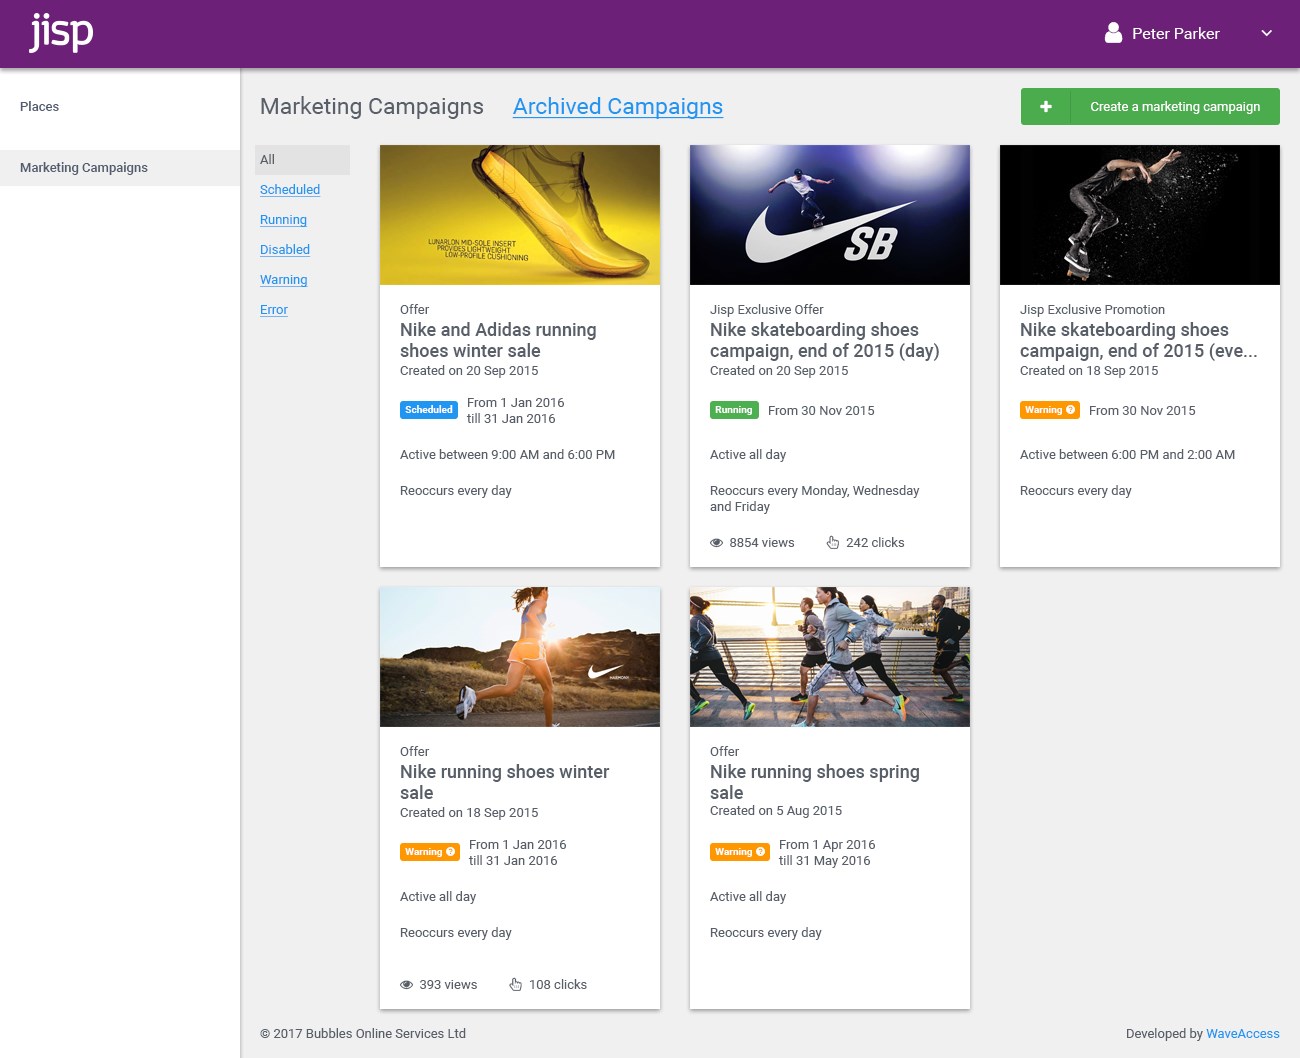Create a marketing campaign
The image size is (1300, 1058).
tap(1150, 107)
